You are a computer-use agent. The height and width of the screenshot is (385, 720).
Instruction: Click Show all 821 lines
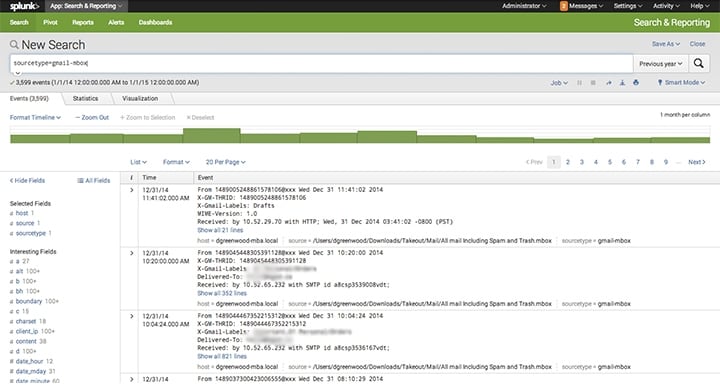(x=222, y=357)
